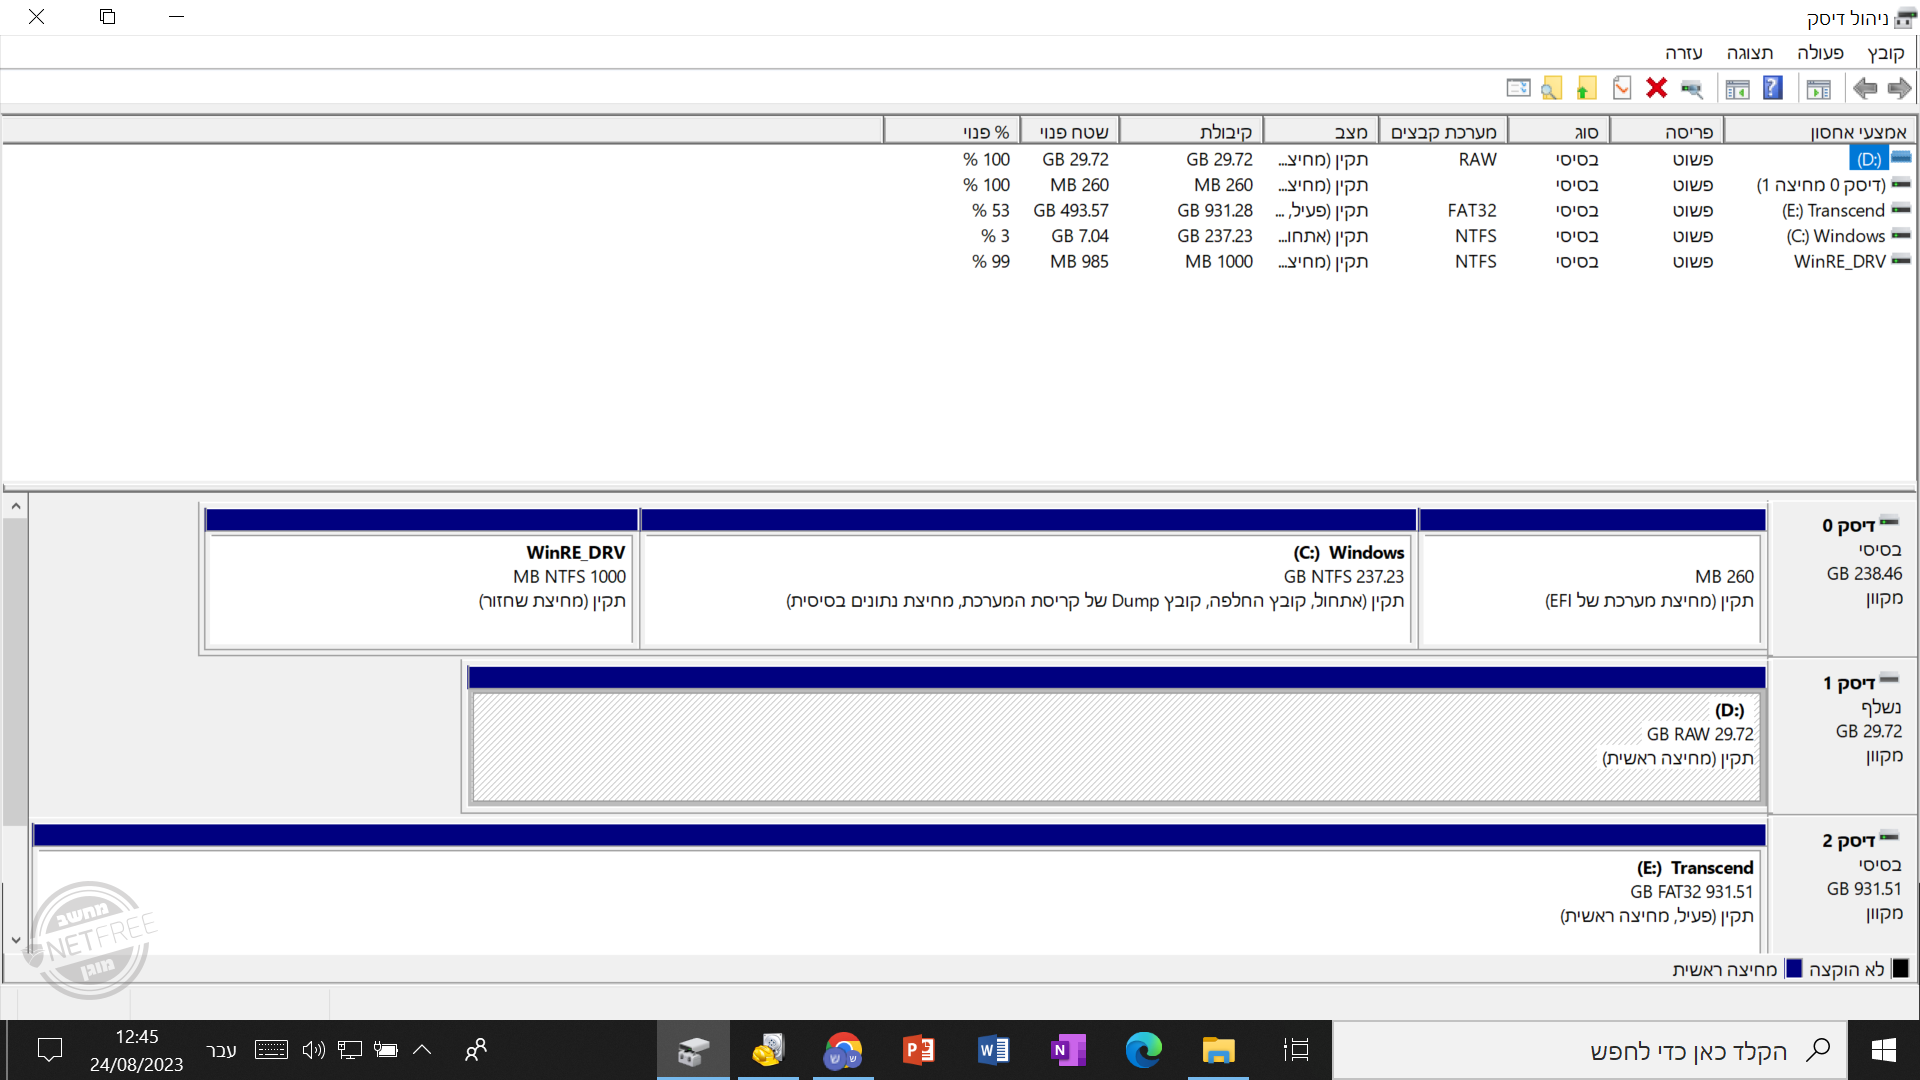Click the properties list toolbar icon
The width and height of the screenshot is (1920, 1080).
[1518, 88]
